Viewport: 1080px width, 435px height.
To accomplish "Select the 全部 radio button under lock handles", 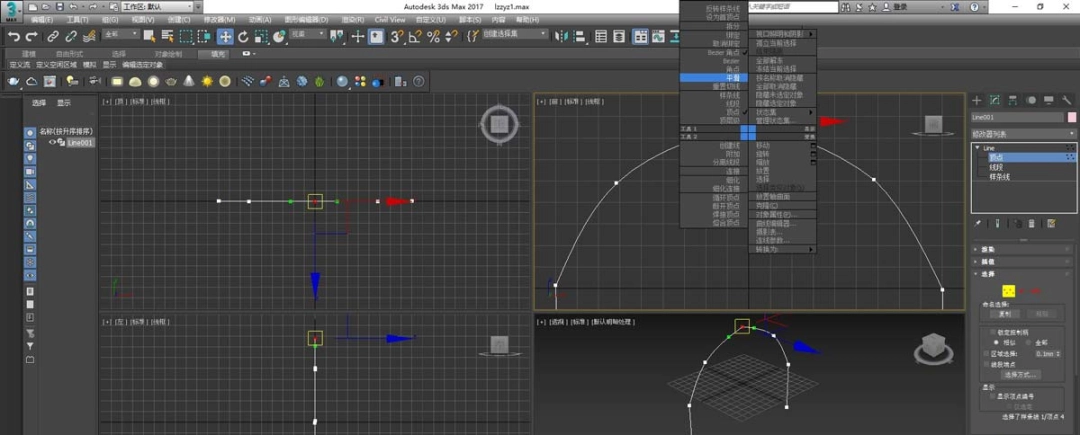I will 1028,342.
